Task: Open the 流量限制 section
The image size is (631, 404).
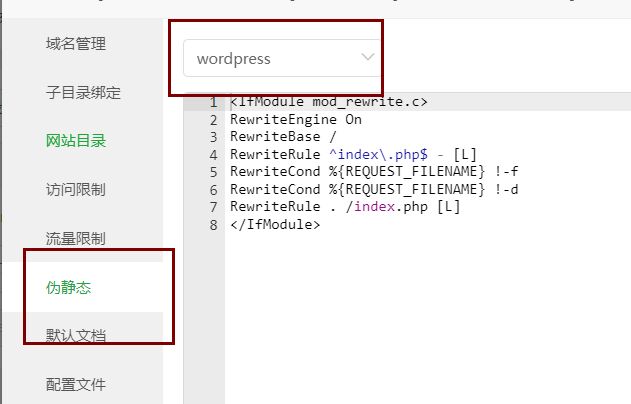Action: click(x=75, y=239)
